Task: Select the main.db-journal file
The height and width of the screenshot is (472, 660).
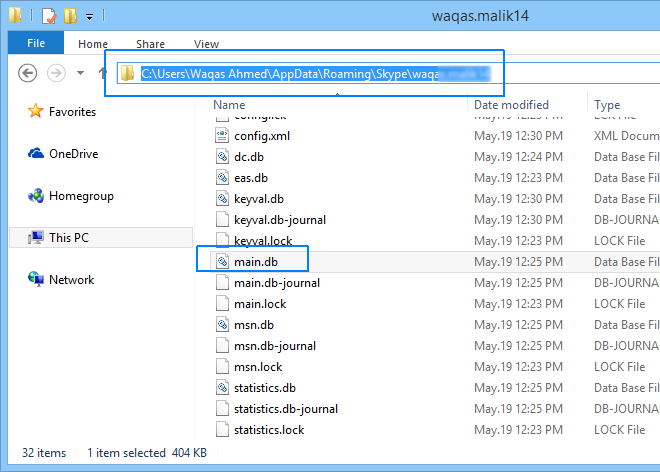Action: pos(277,283)
